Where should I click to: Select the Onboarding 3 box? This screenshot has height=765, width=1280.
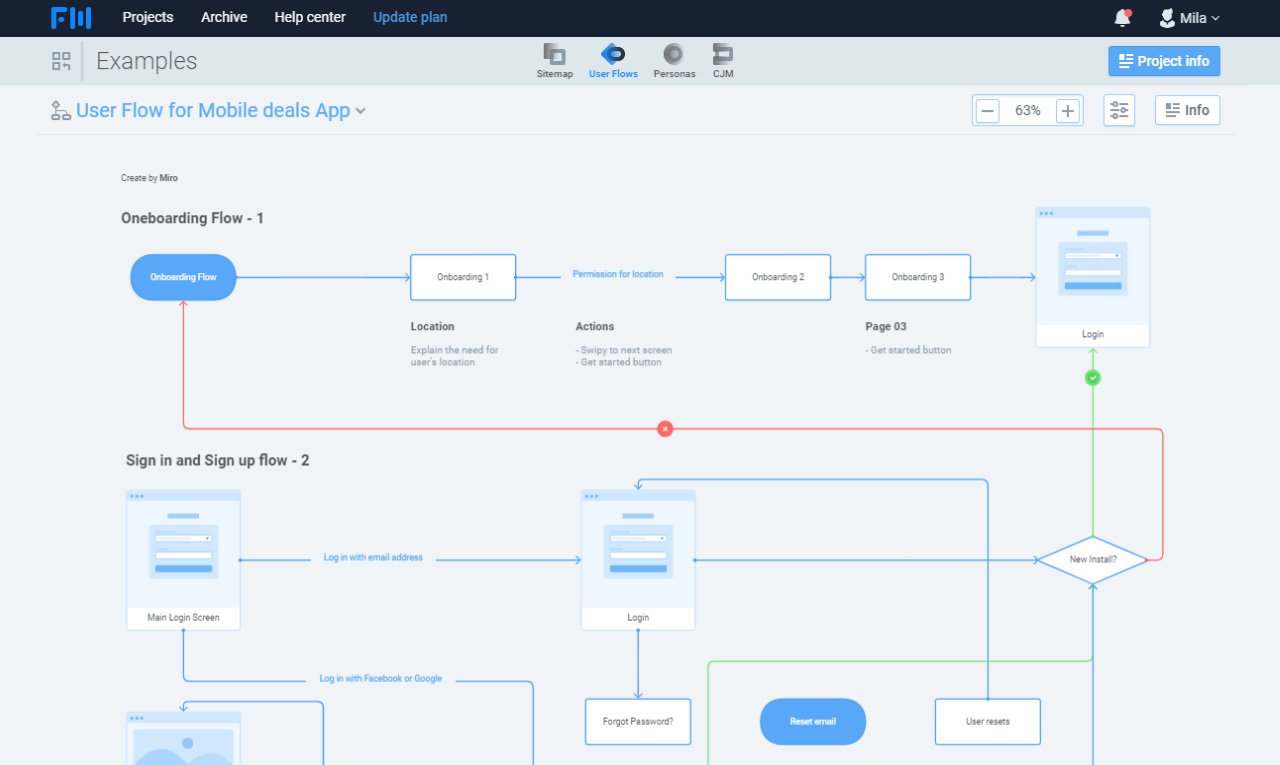pyautogui.click(x=918, y=277)
